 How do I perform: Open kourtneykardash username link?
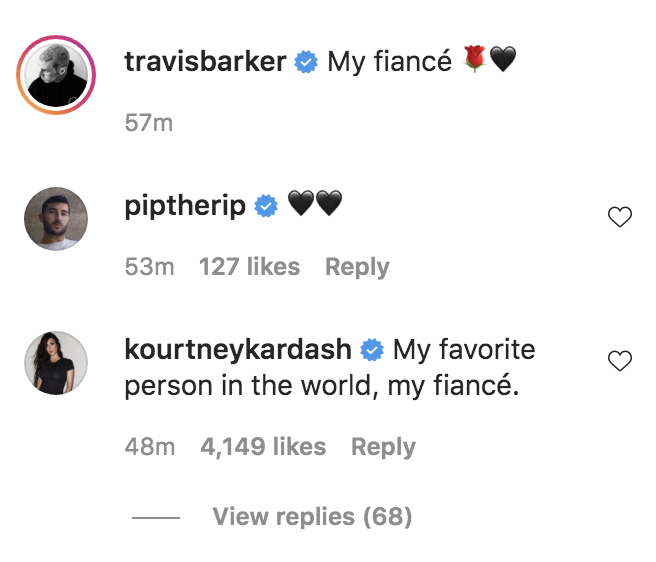pos(238,351)
